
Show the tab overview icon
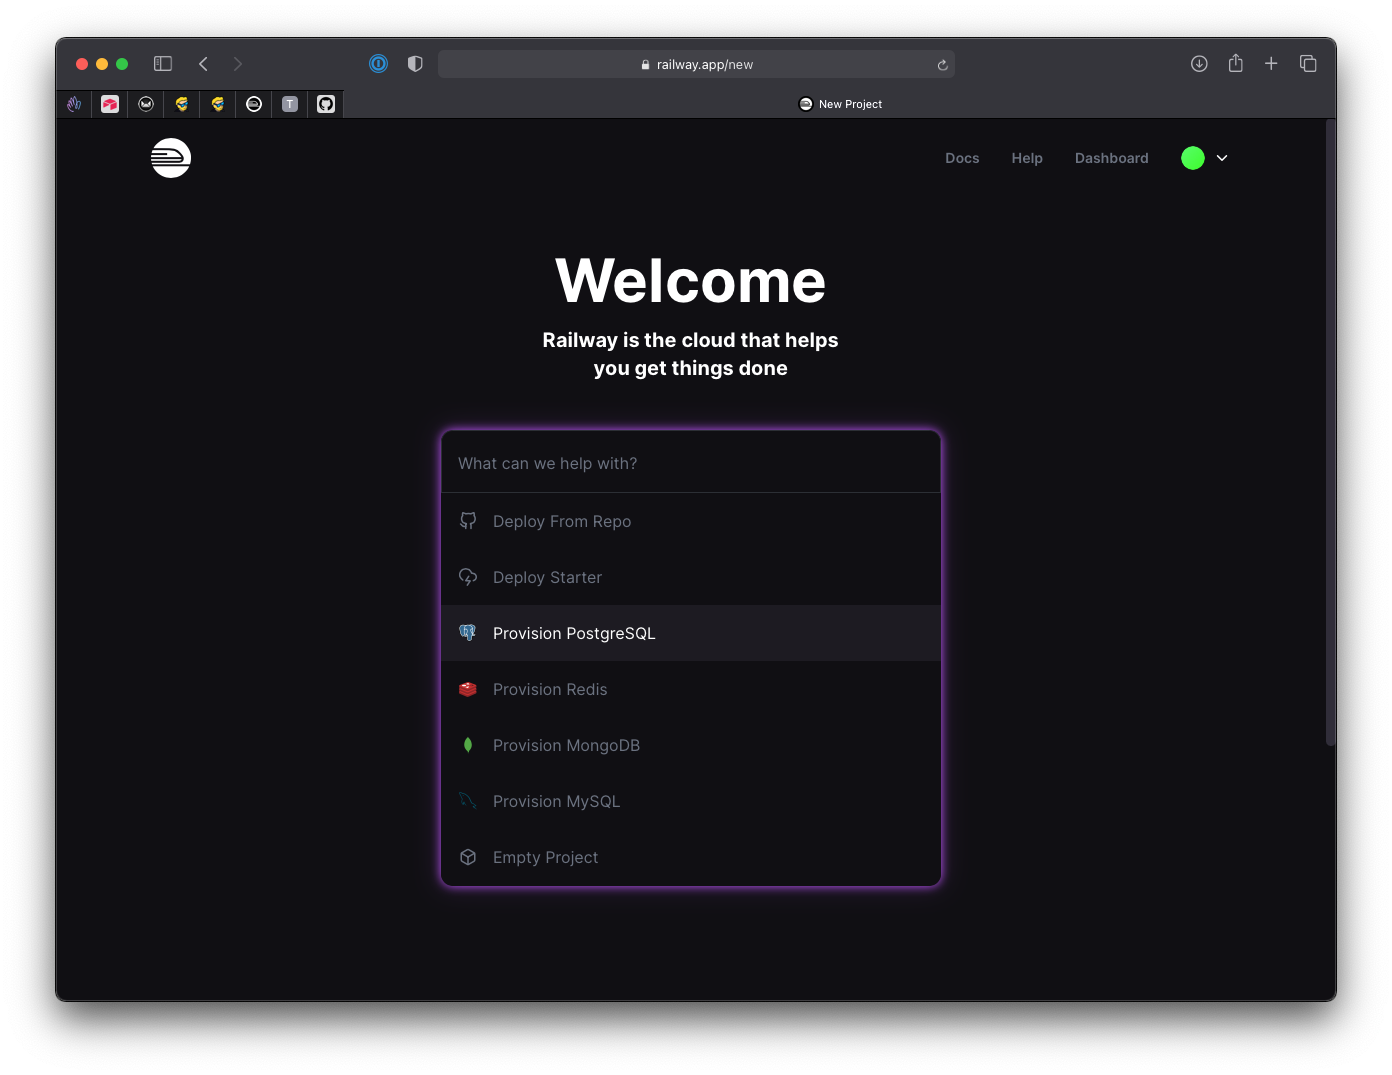coord(1308,64)
